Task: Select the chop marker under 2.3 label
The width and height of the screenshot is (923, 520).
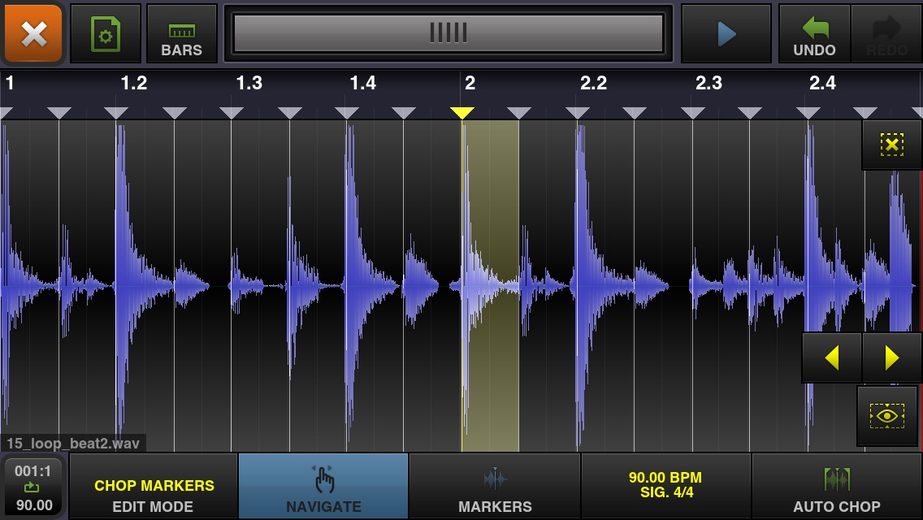Action: 693,112
